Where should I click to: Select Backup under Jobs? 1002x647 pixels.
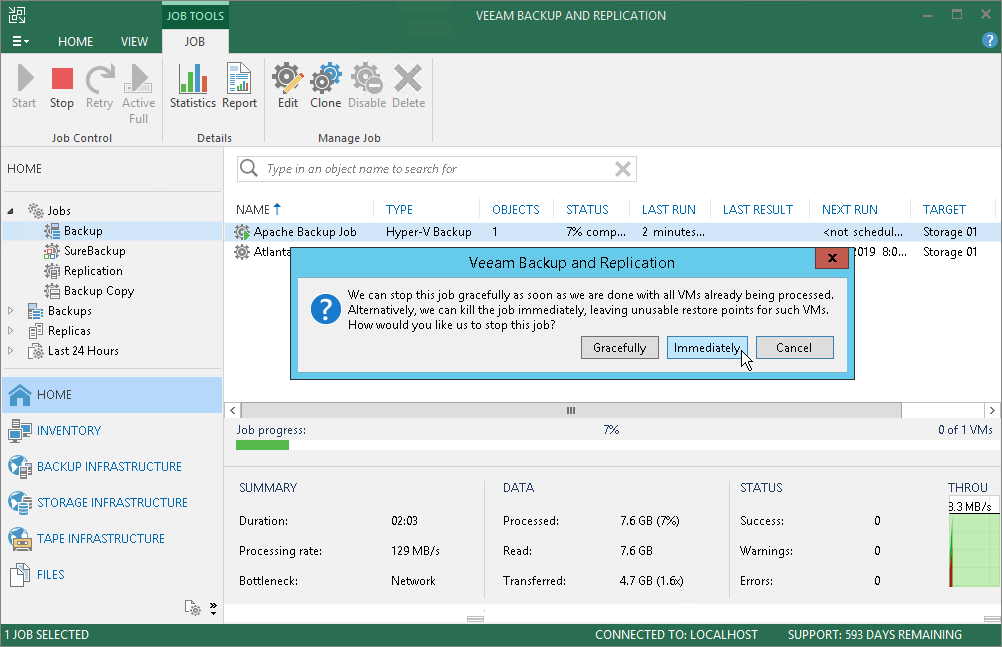[x=82, y=231]
